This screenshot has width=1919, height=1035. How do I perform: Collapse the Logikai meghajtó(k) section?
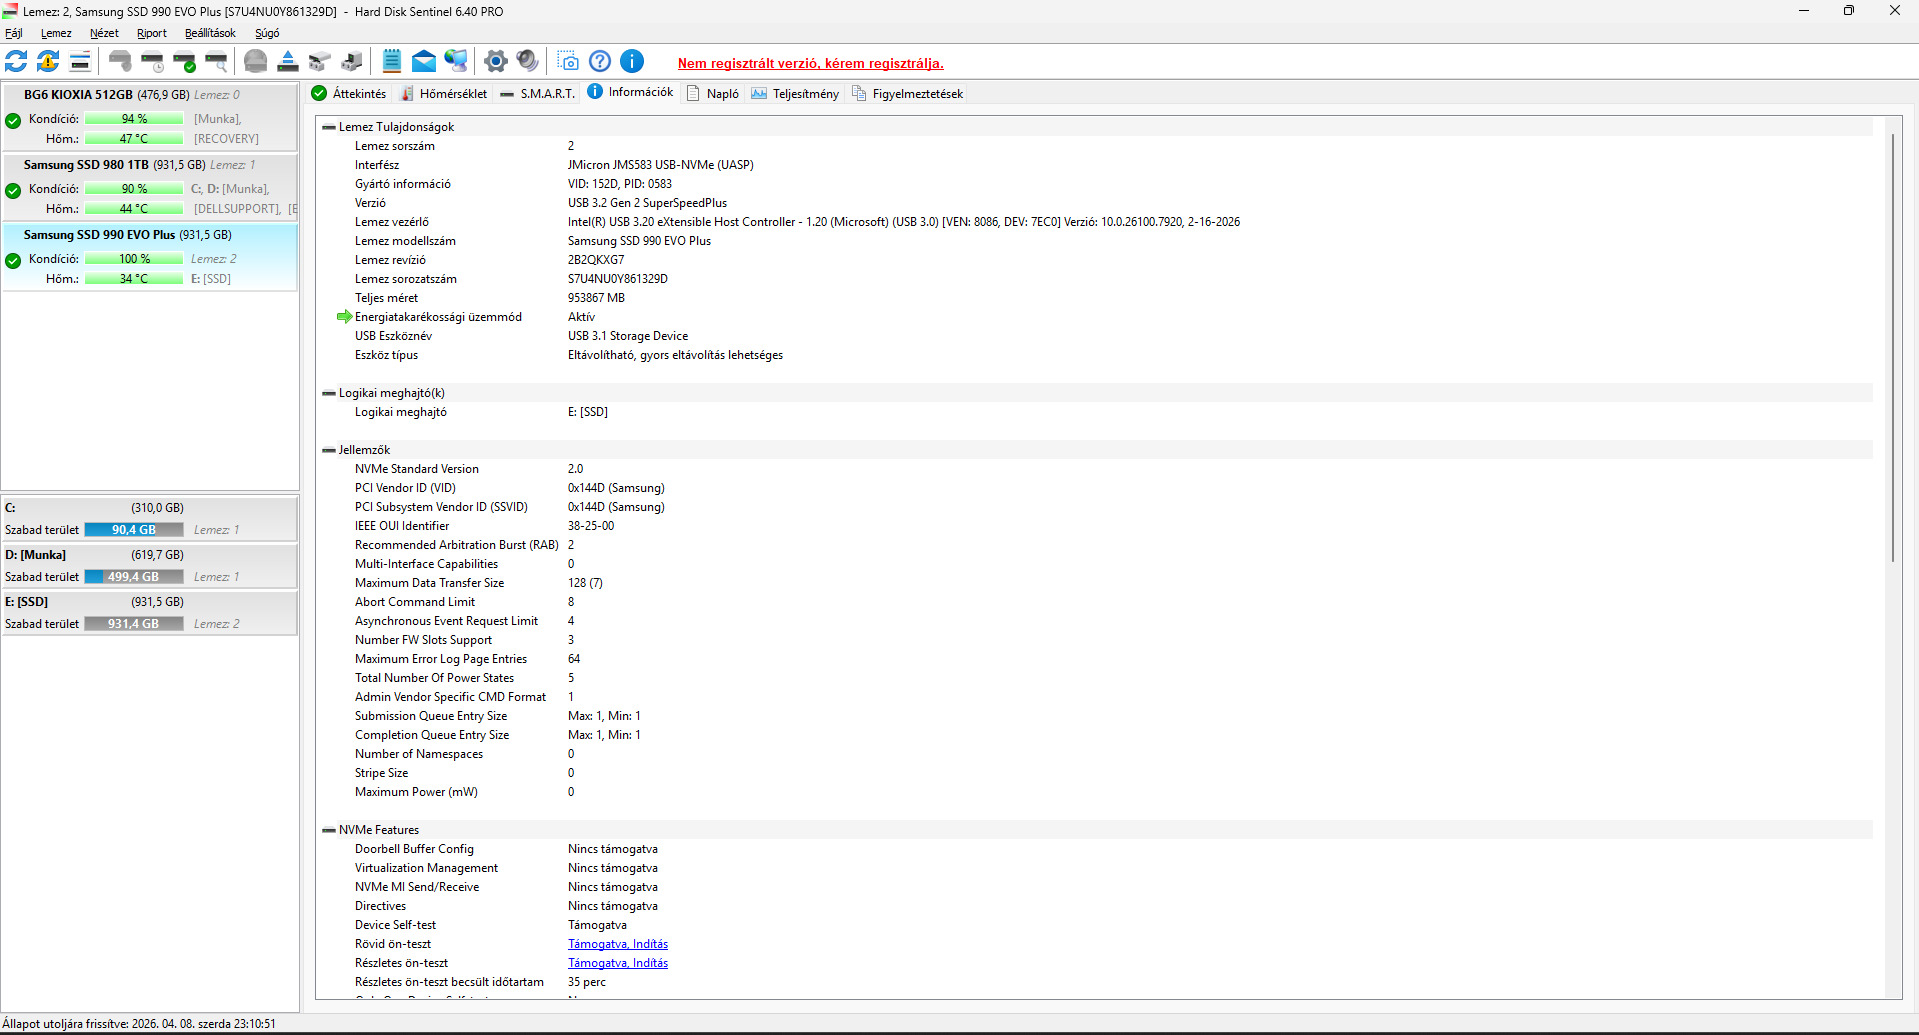(329, 393)
